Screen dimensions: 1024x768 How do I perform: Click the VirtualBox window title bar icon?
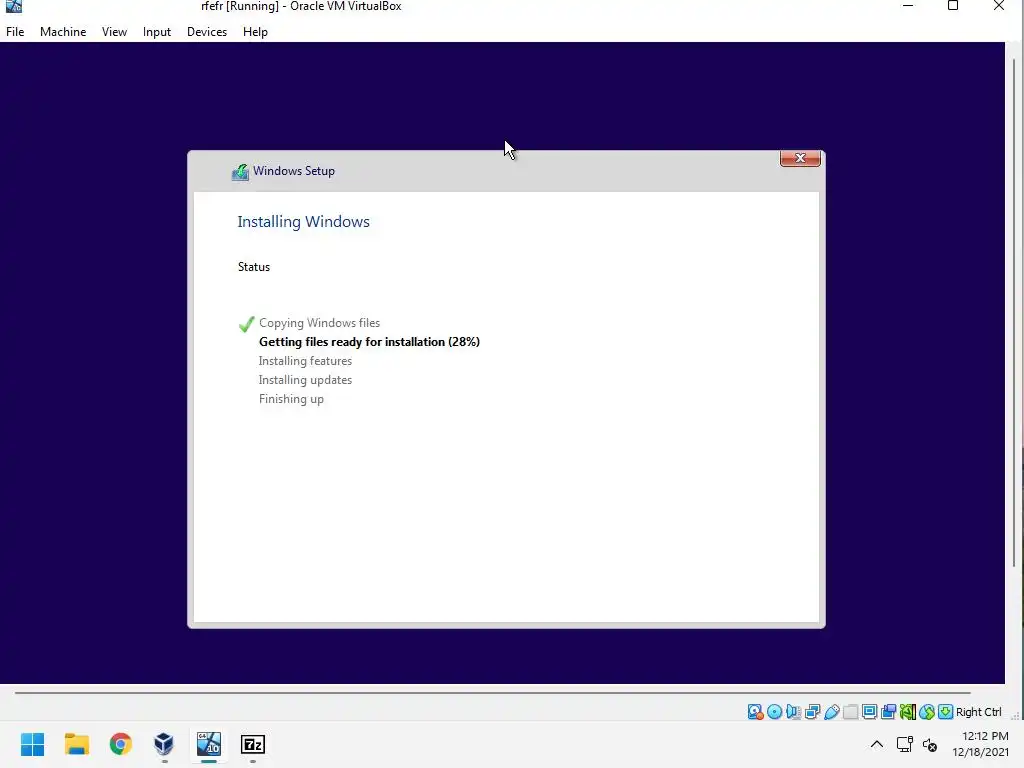click(14, 7)
